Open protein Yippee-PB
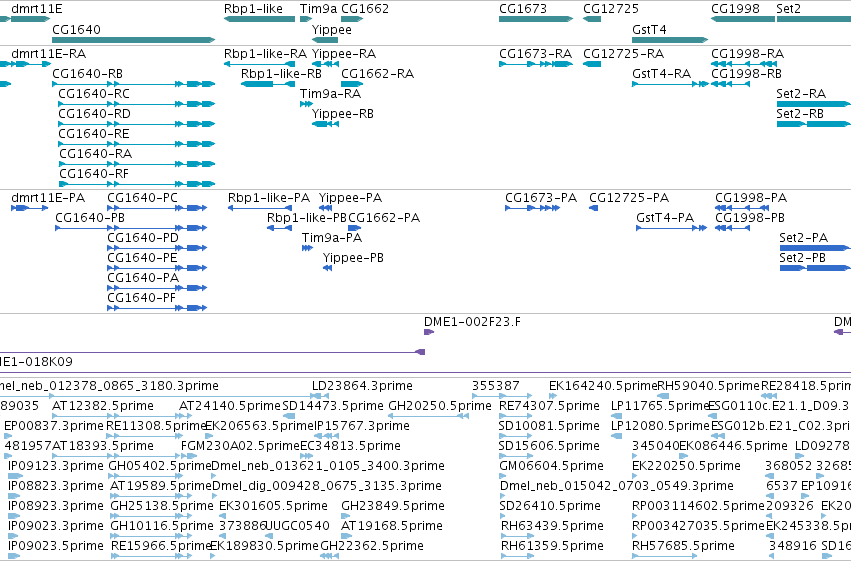Viewport: 851px width, 561px height. (353, 259)
